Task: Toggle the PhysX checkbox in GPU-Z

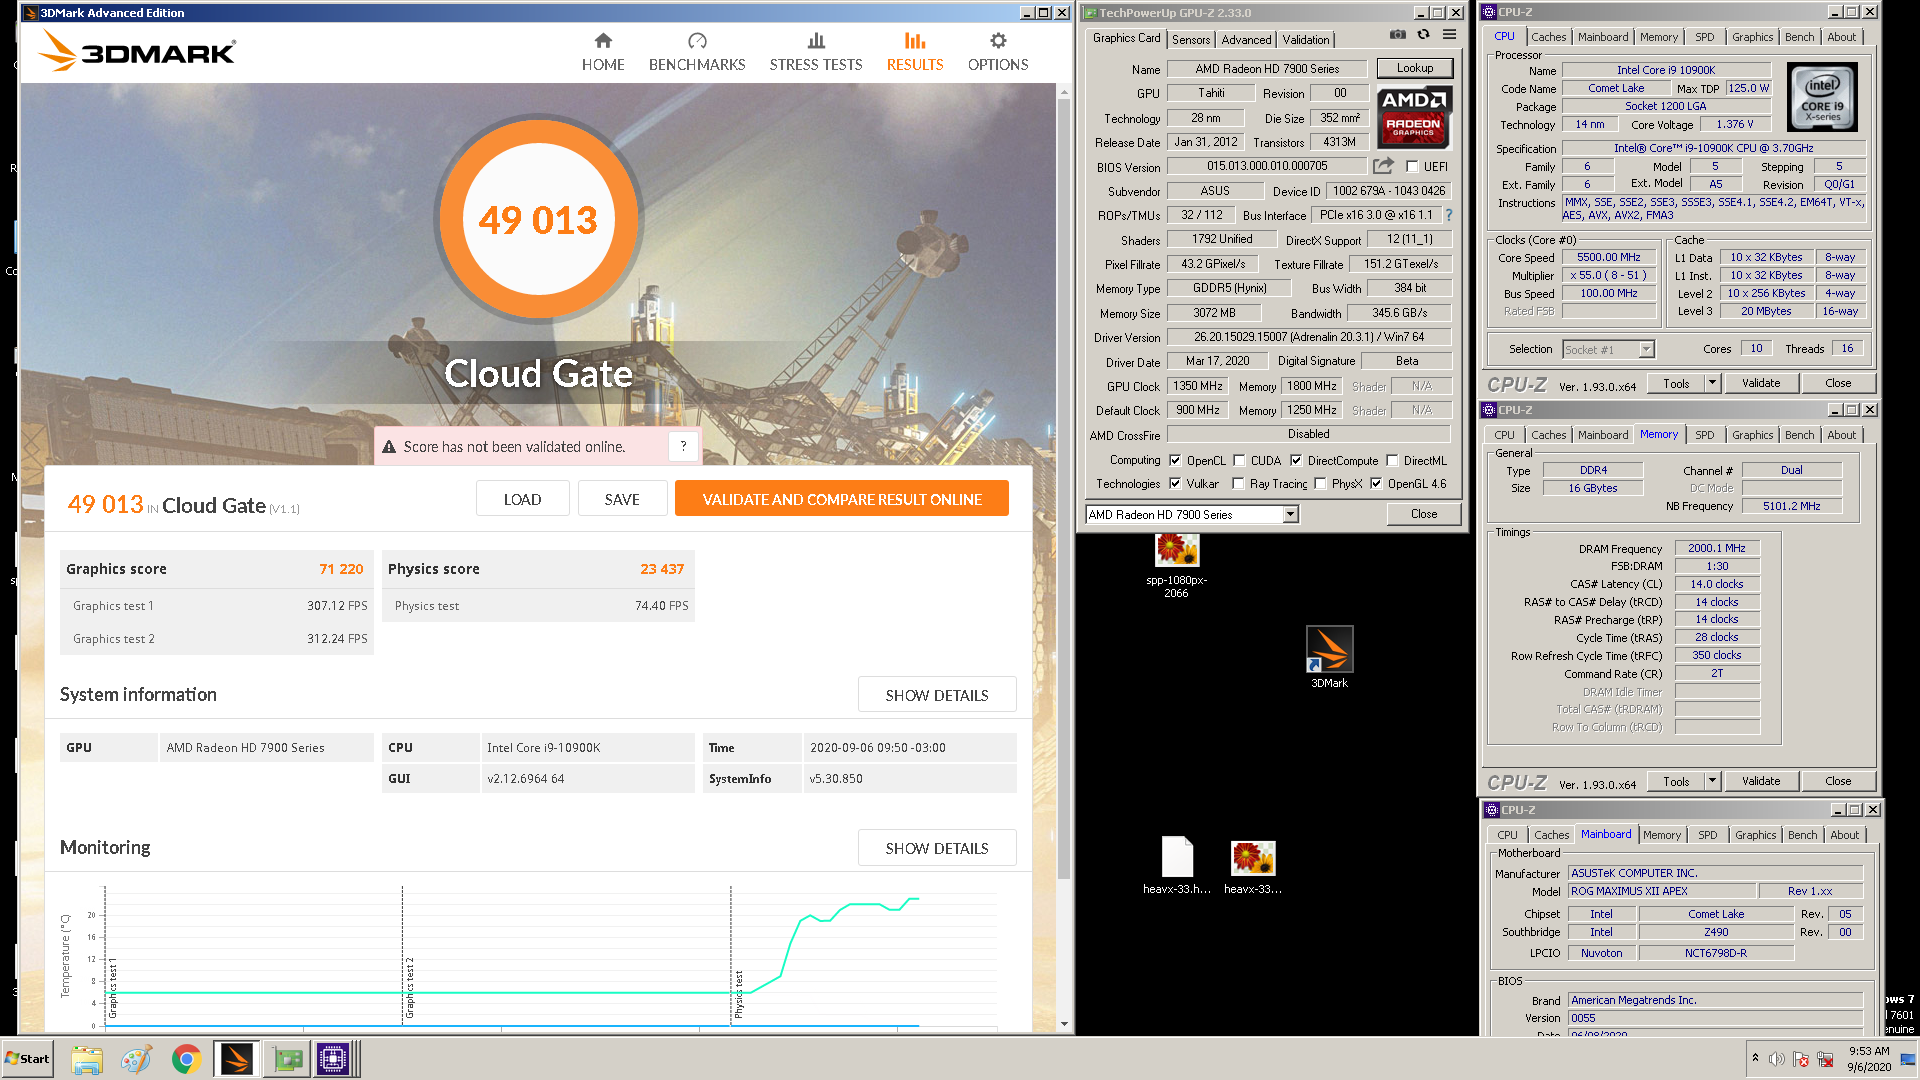Action: 1320,483
